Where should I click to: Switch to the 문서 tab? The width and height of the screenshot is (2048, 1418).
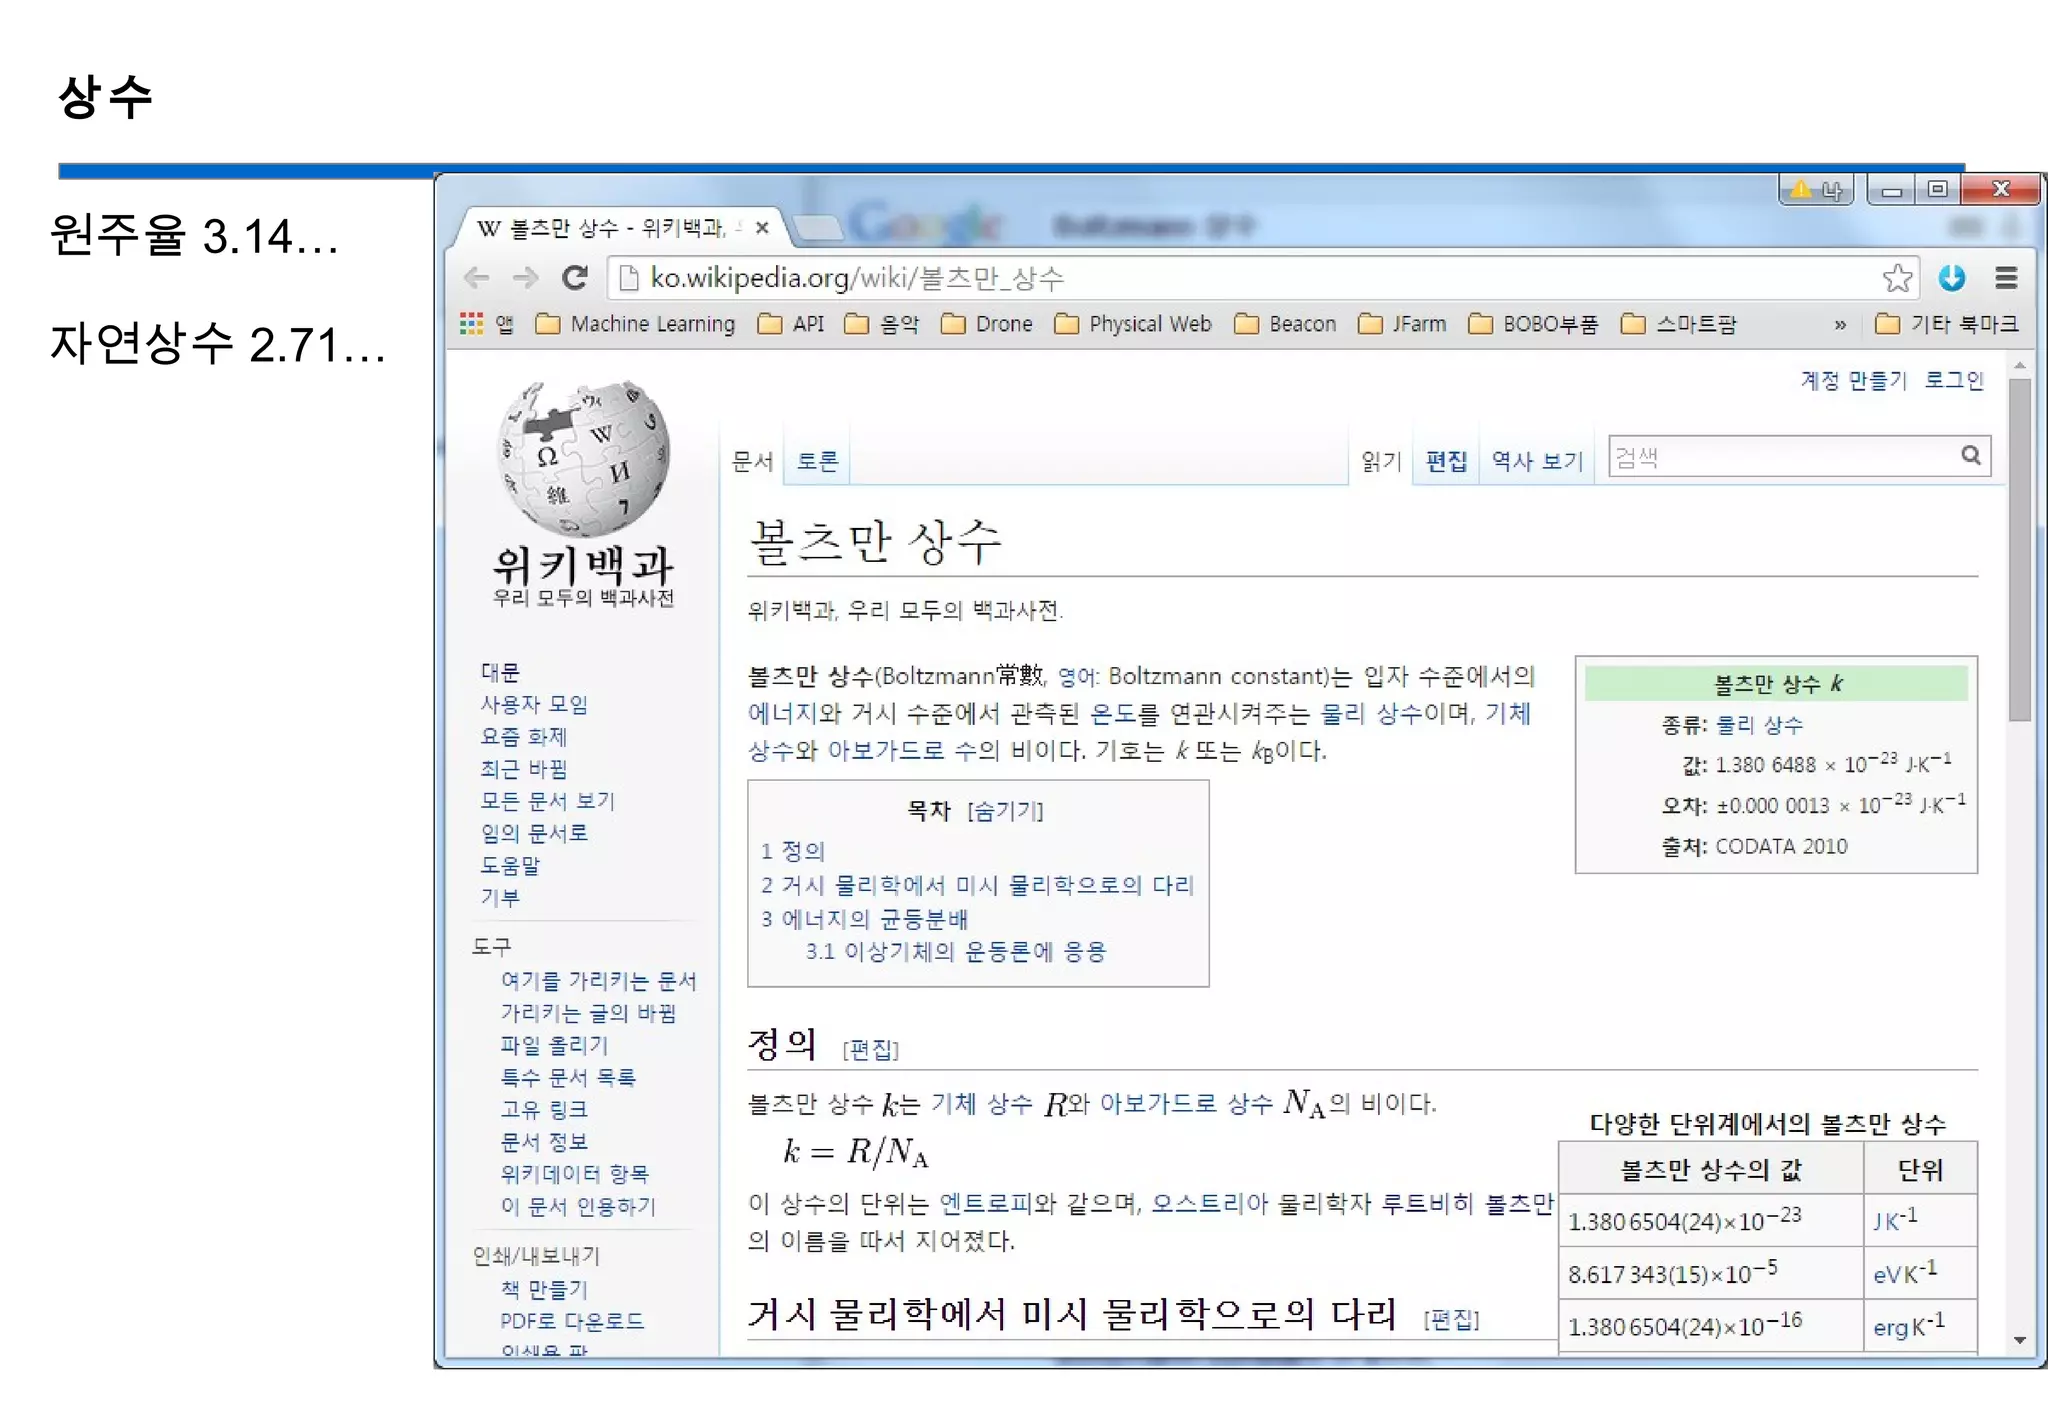[752, 461]
